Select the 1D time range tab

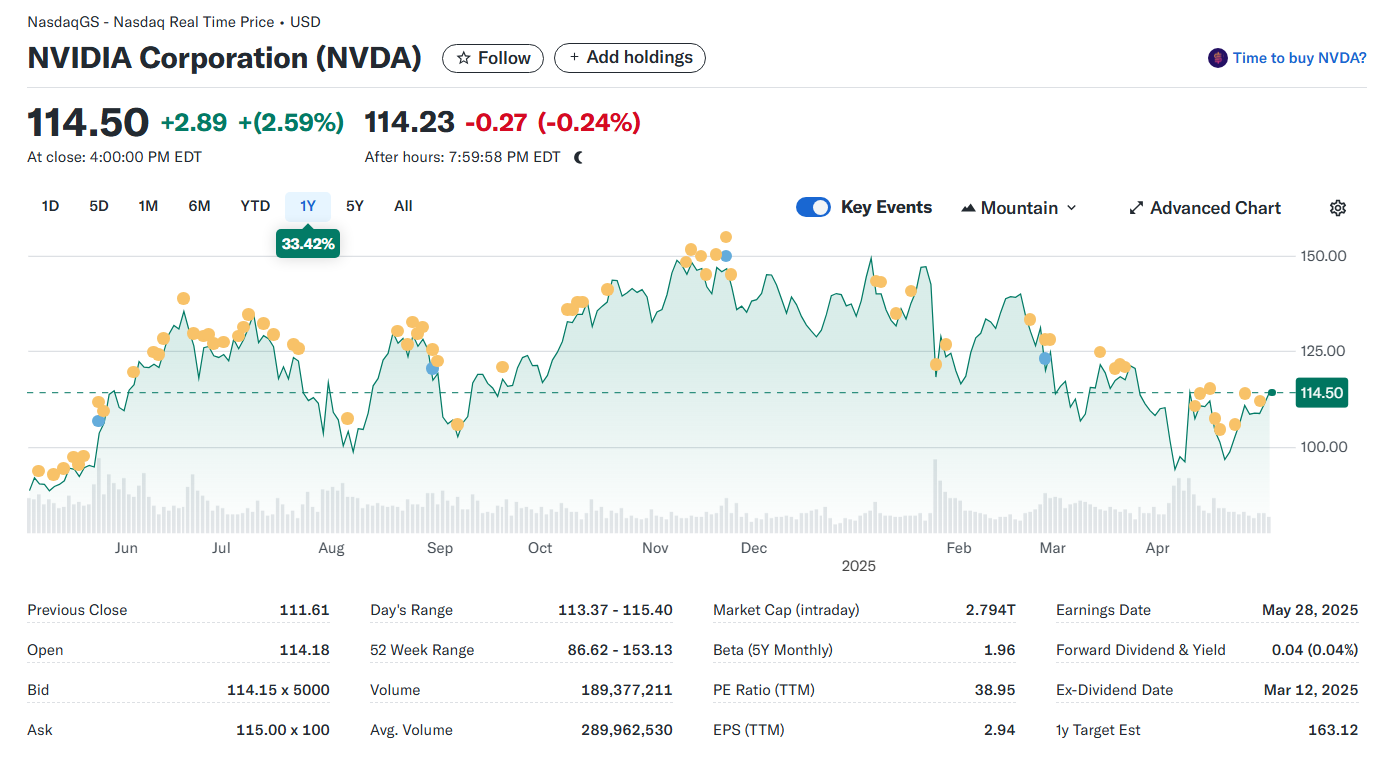pyautogui.click(x=50, y=206)
